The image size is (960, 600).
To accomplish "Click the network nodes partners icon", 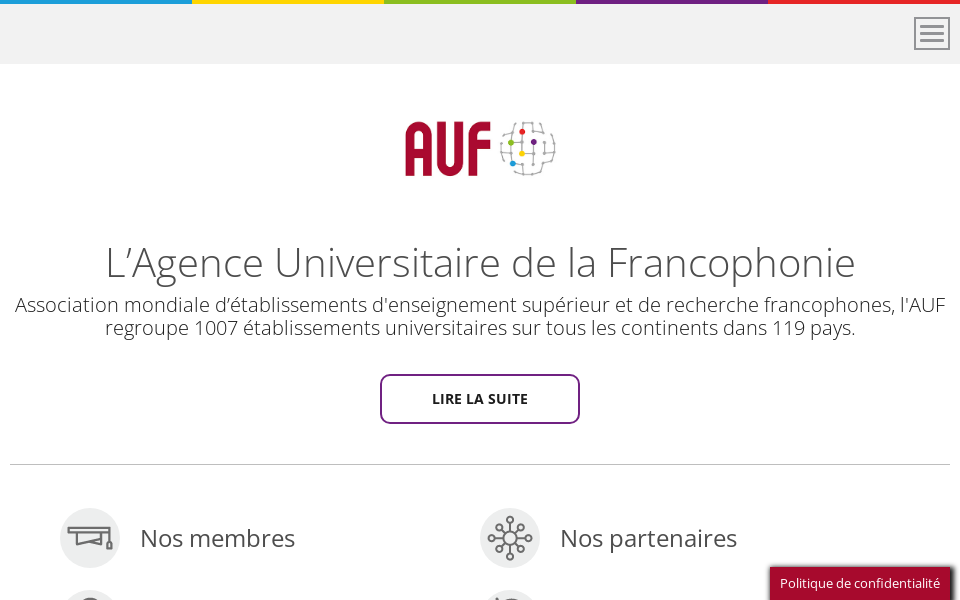I will point(510,538).
